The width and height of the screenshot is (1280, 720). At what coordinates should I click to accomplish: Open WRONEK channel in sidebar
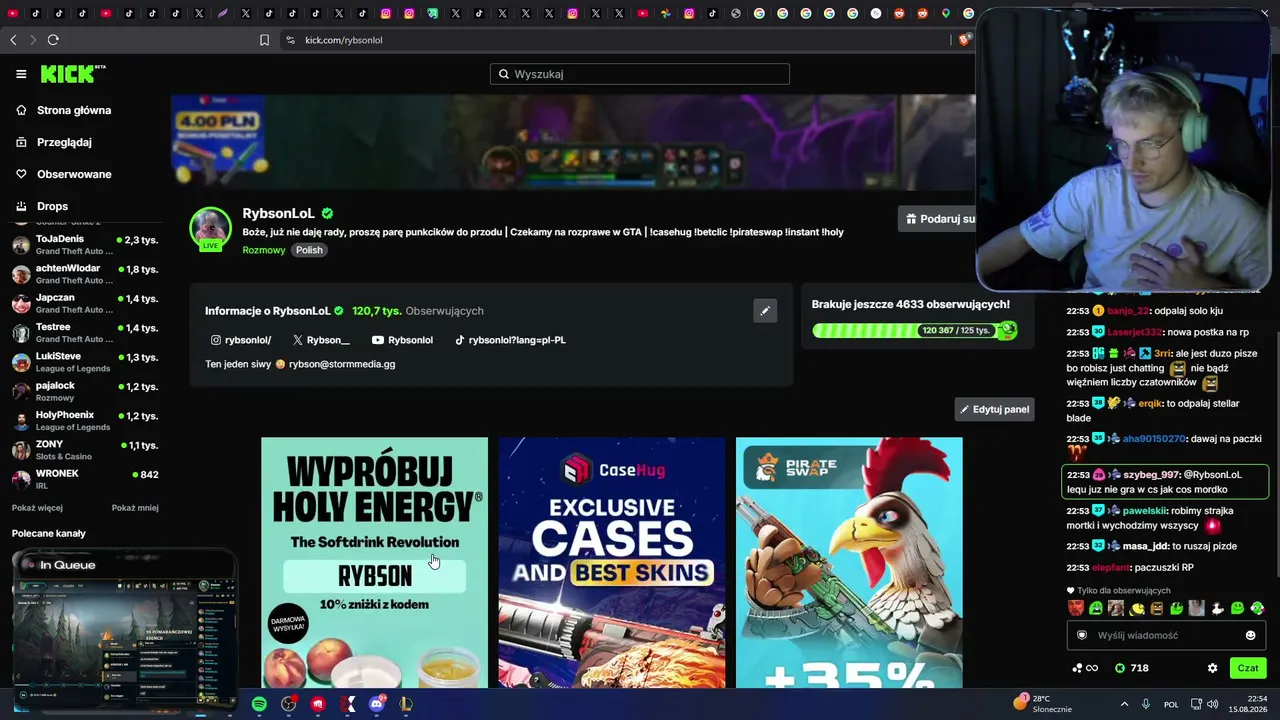(85, 479)
